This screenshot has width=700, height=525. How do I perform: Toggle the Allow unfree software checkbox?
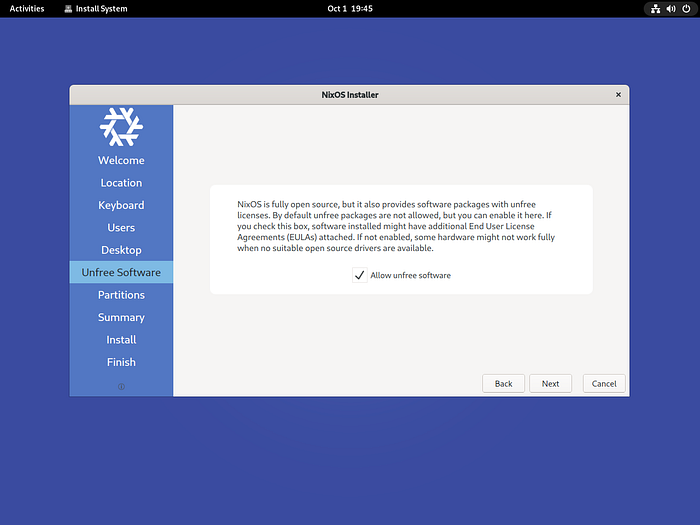[x=359, y=275]
